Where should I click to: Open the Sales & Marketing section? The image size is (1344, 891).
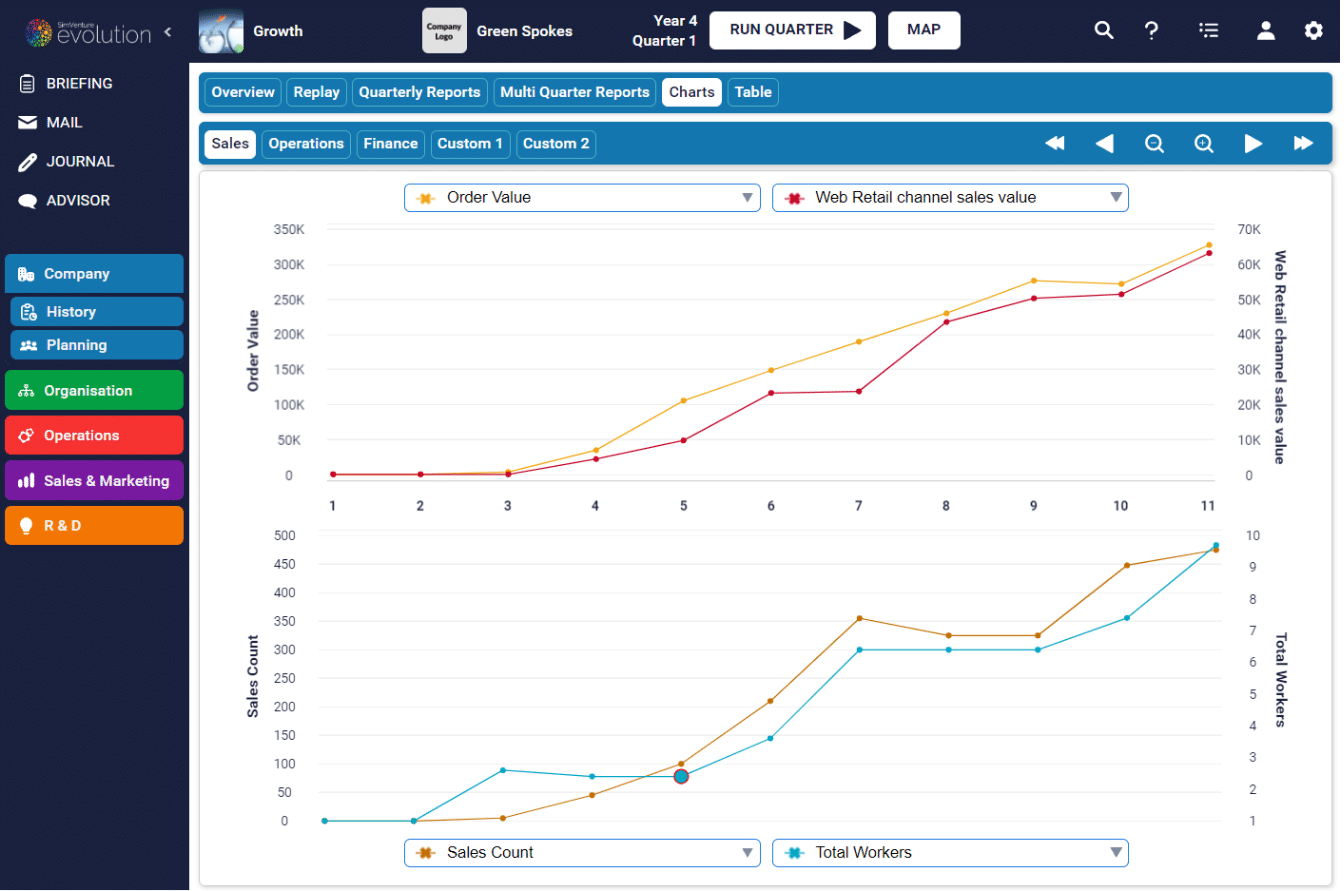[94, 481]
